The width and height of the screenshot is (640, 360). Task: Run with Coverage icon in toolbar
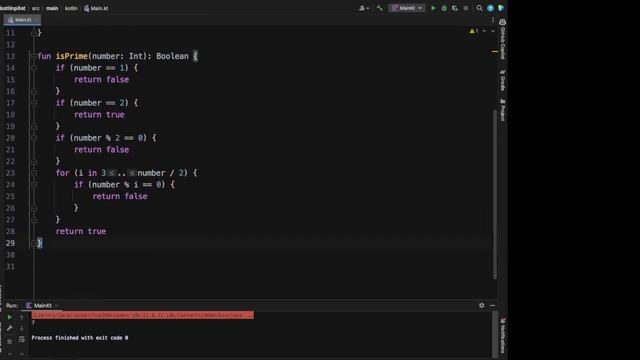click(455, 8)
